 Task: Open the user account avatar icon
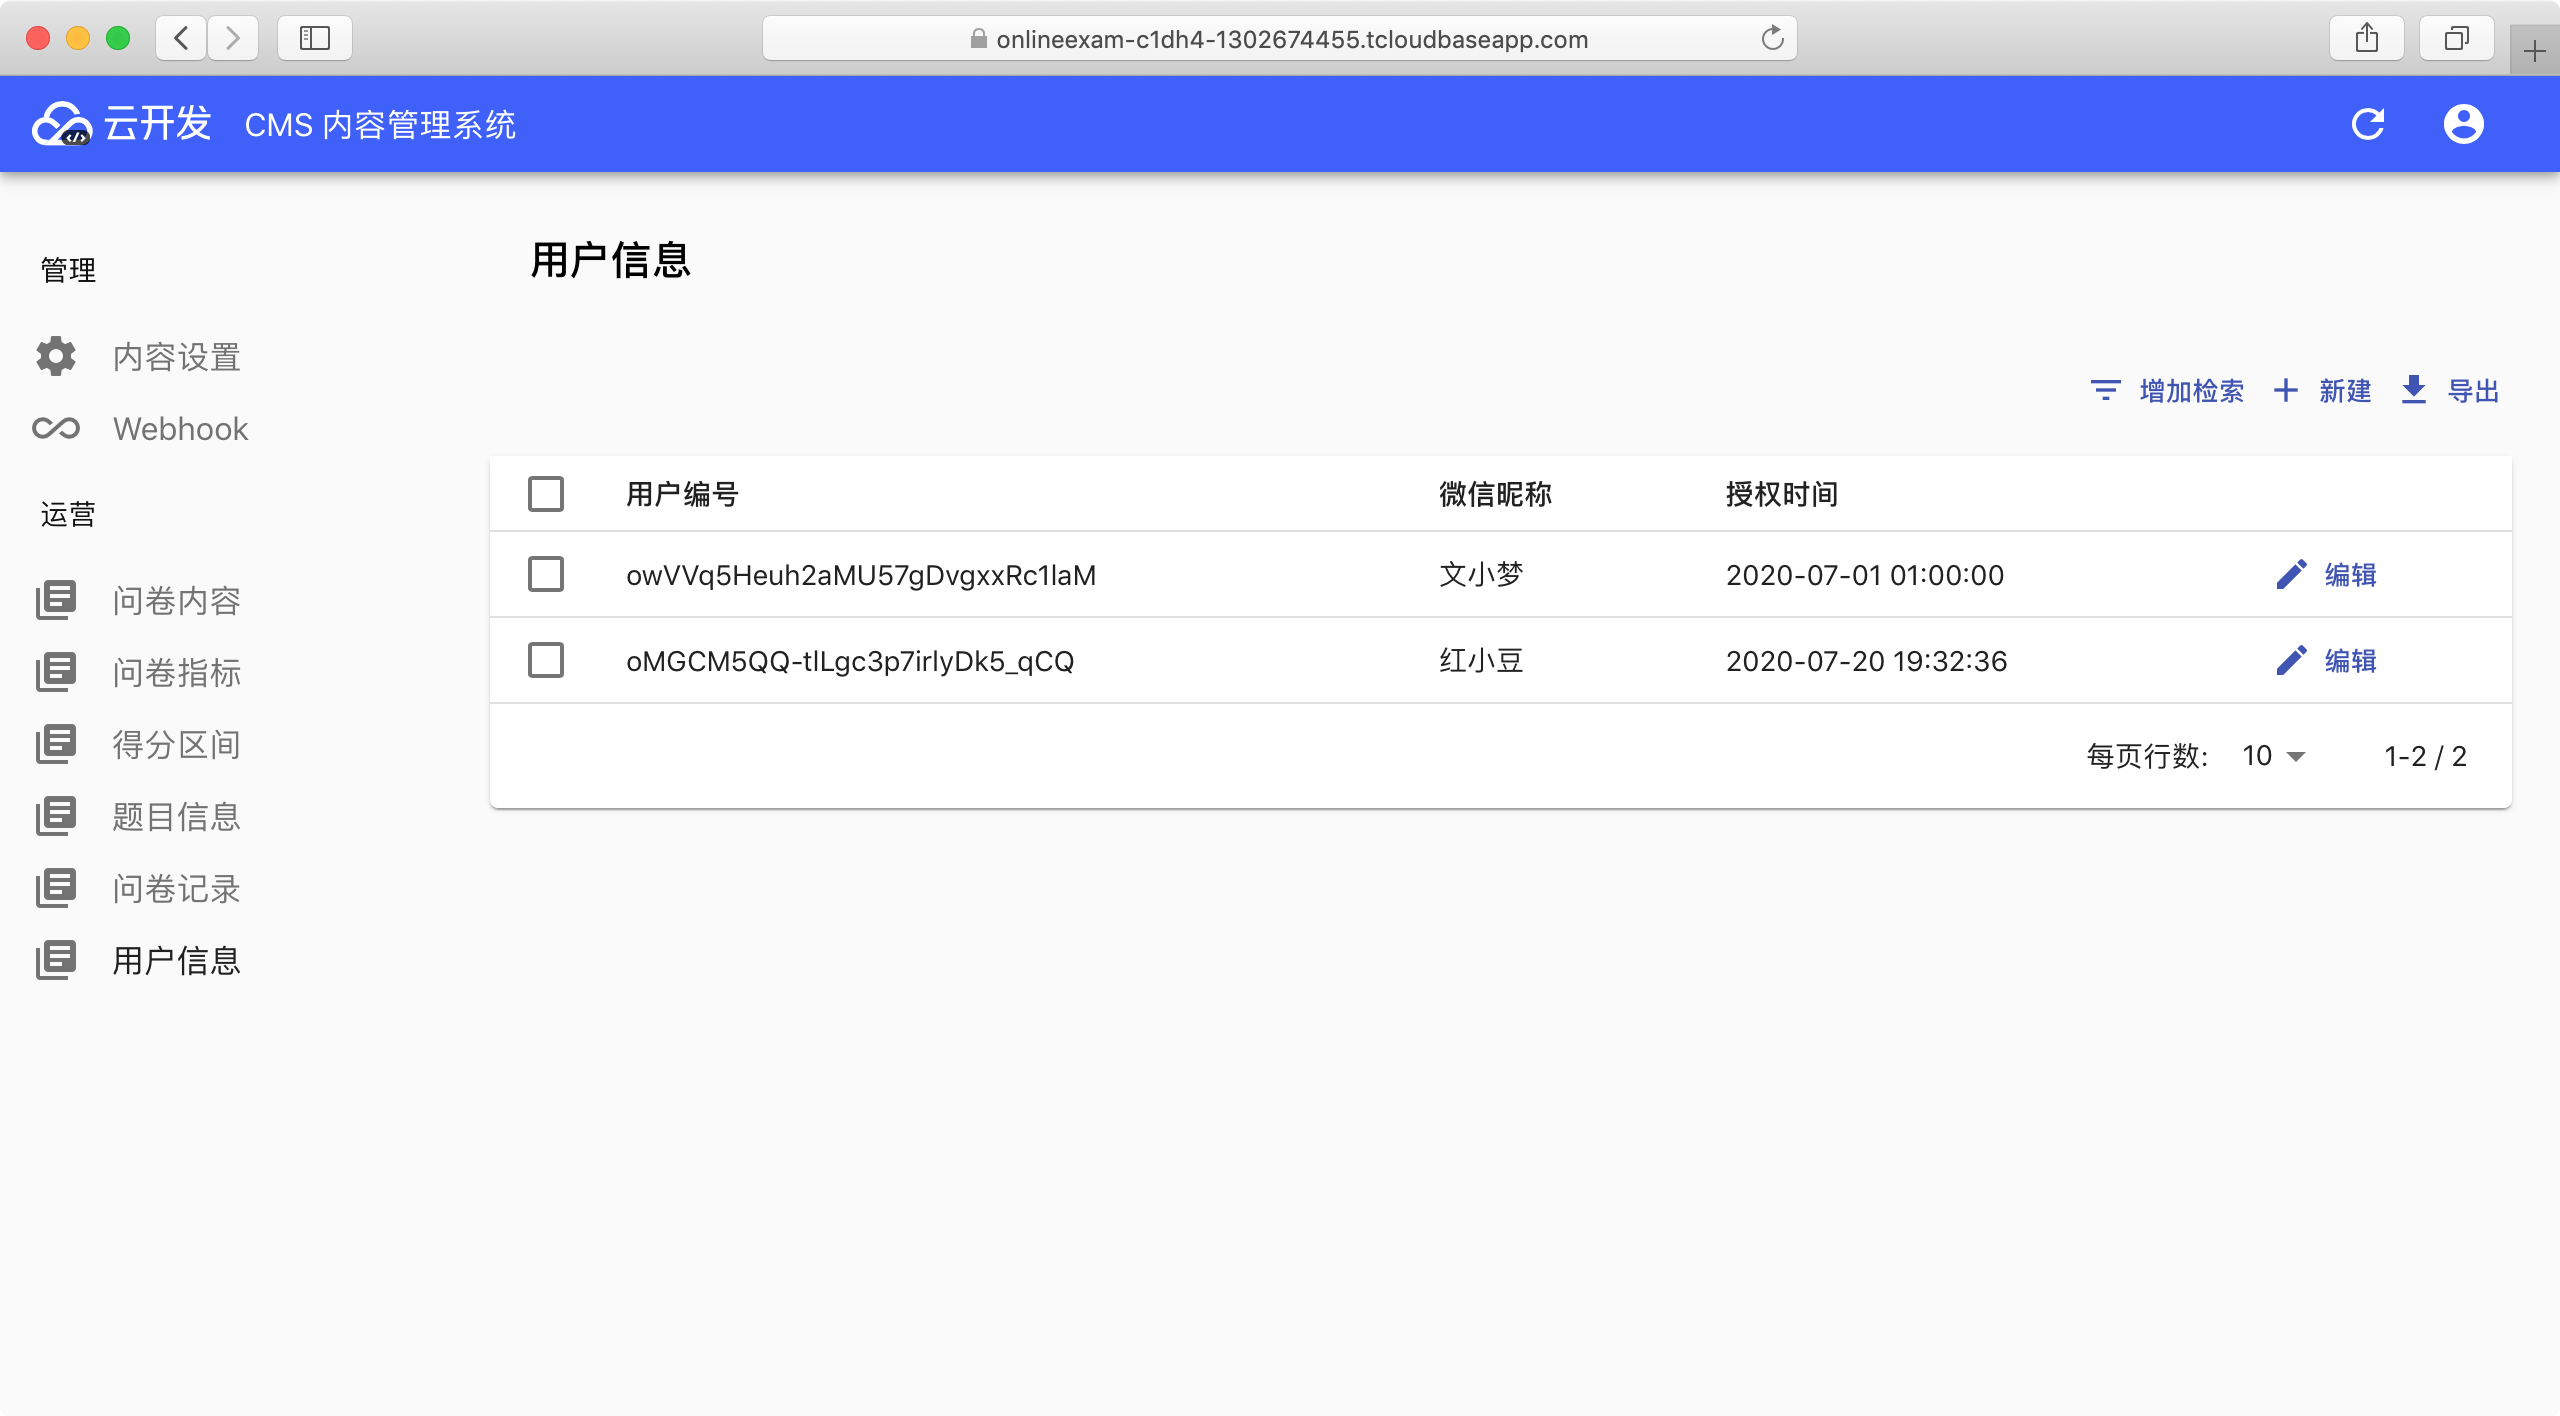point(2463,124)
